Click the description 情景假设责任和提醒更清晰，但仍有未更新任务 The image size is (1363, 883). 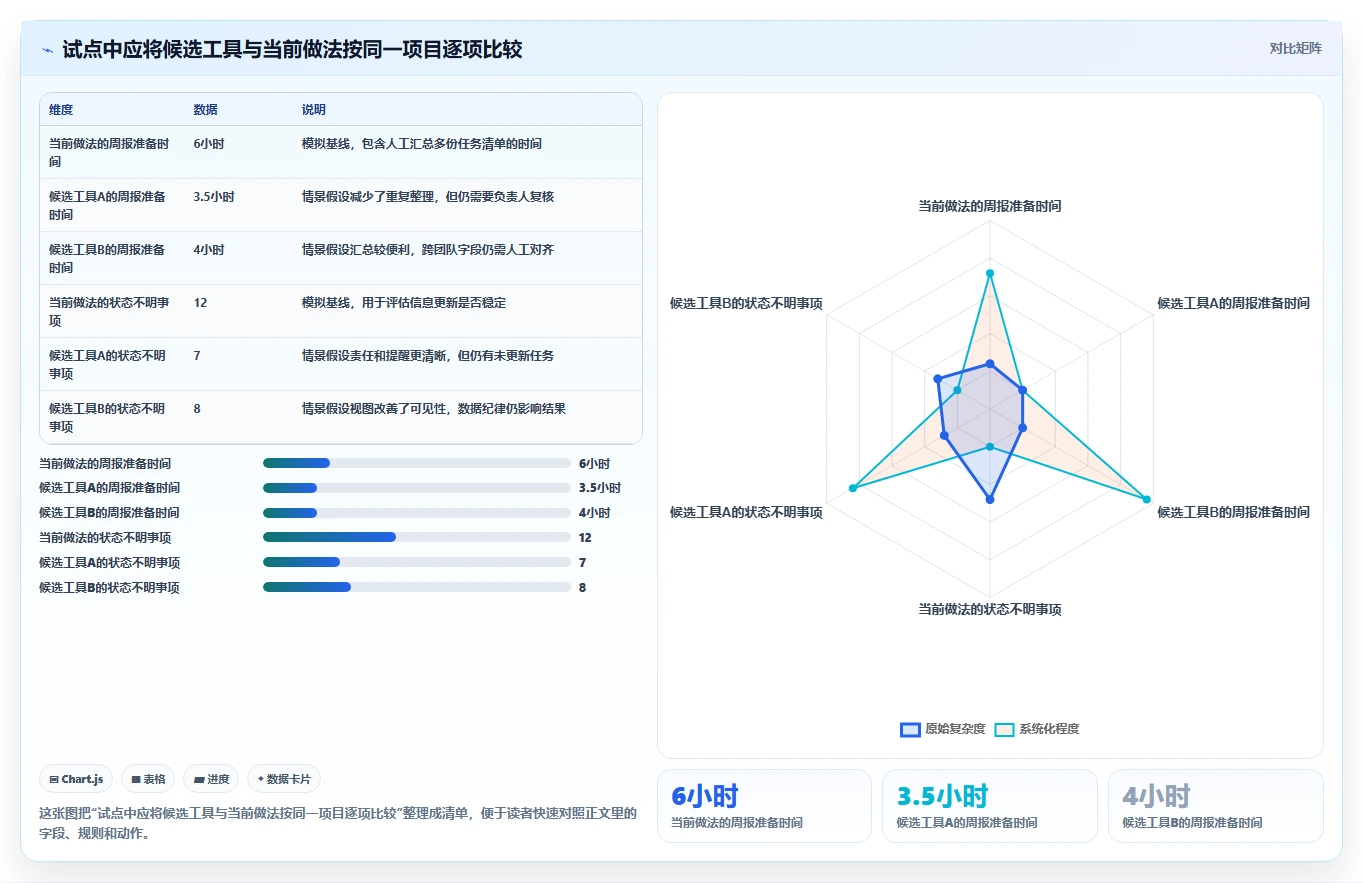pos(428,356)
